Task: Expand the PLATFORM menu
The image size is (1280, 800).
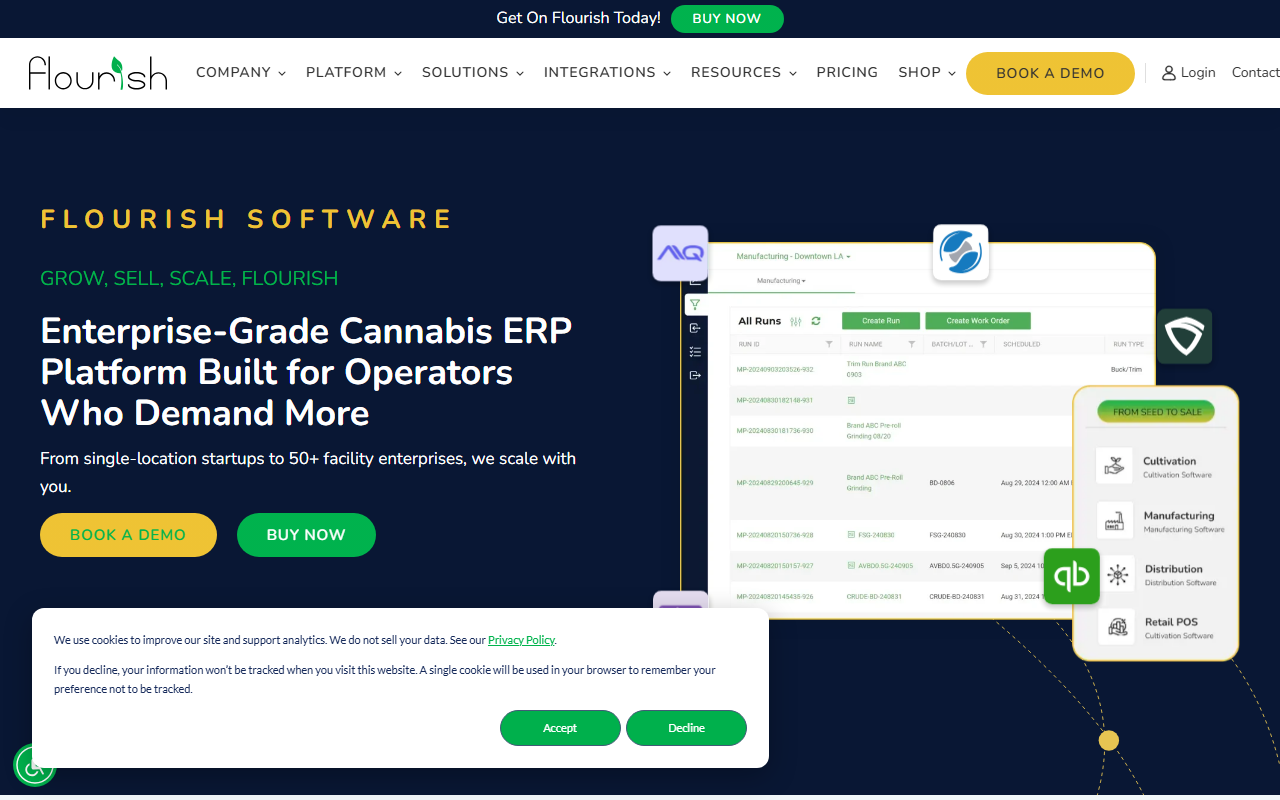Action: [x=354, y=73]
